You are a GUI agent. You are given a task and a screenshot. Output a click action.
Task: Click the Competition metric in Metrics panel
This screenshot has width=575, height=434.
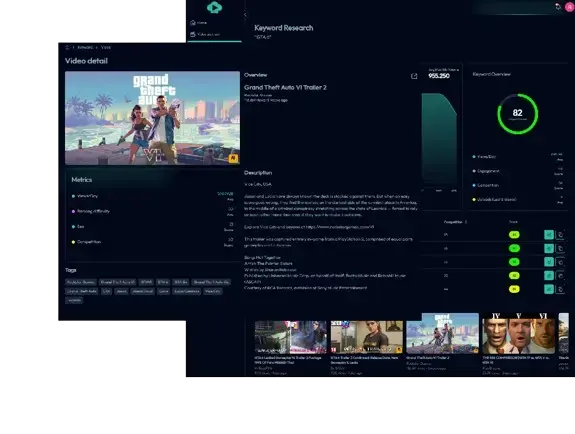point(153,242)
